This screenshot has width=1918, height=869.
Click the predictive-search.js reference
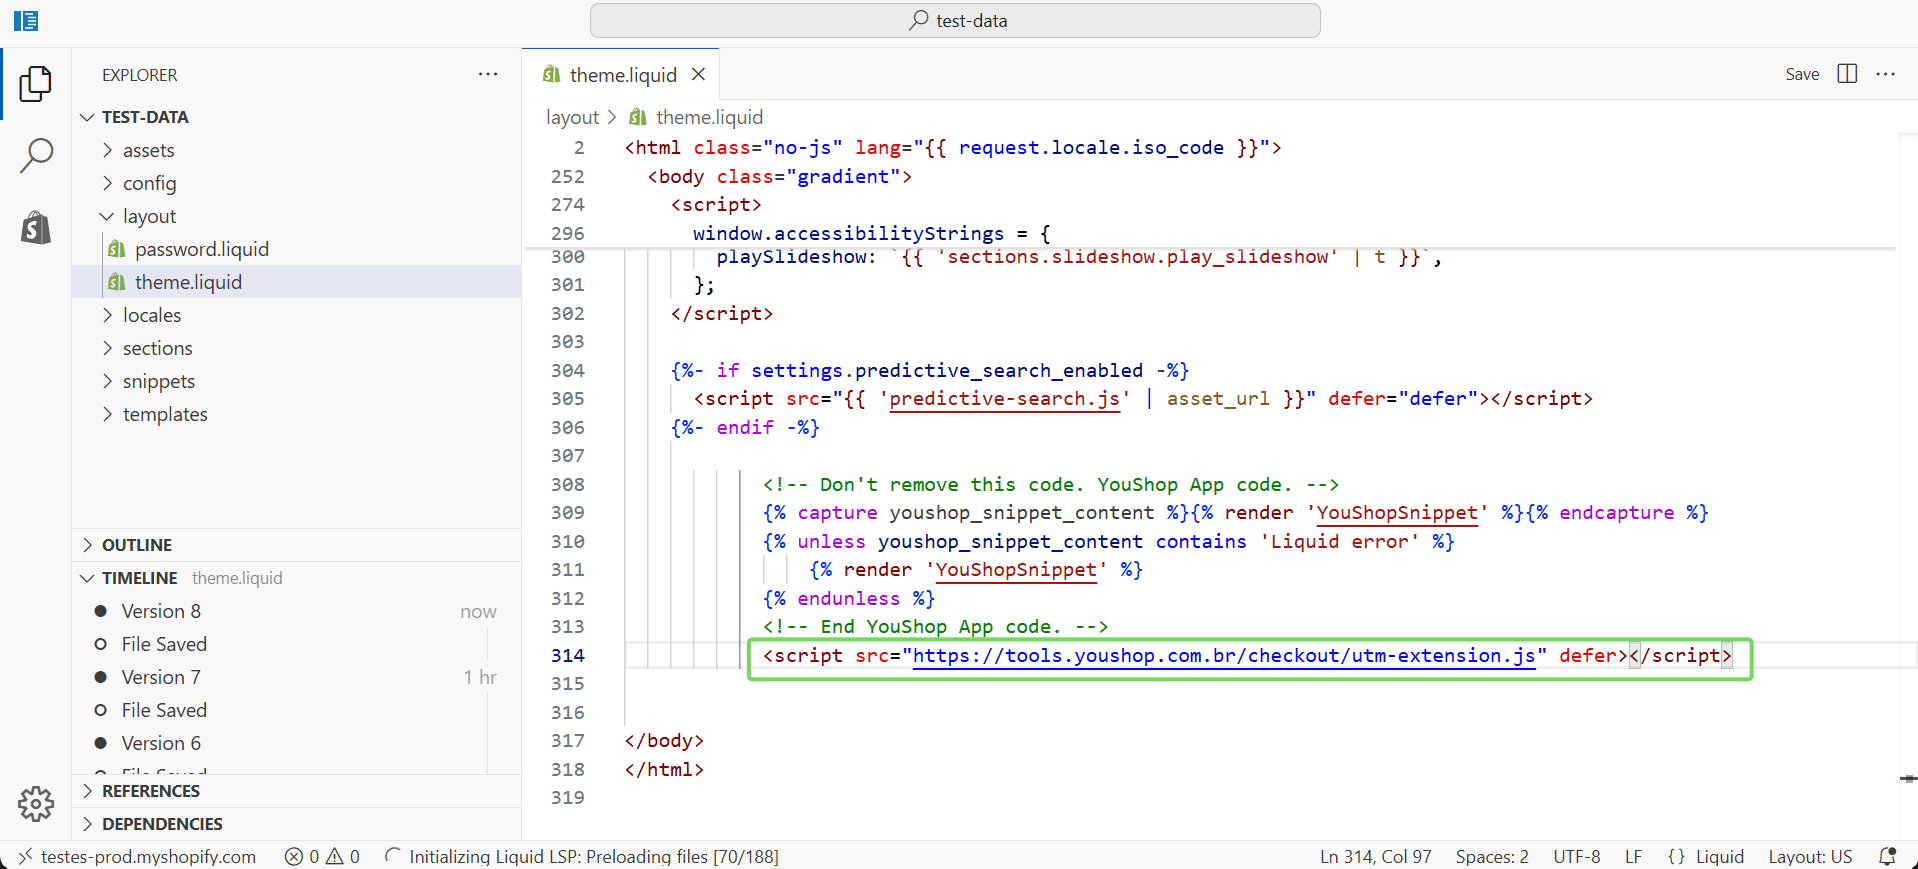(x=1004, y=398)
